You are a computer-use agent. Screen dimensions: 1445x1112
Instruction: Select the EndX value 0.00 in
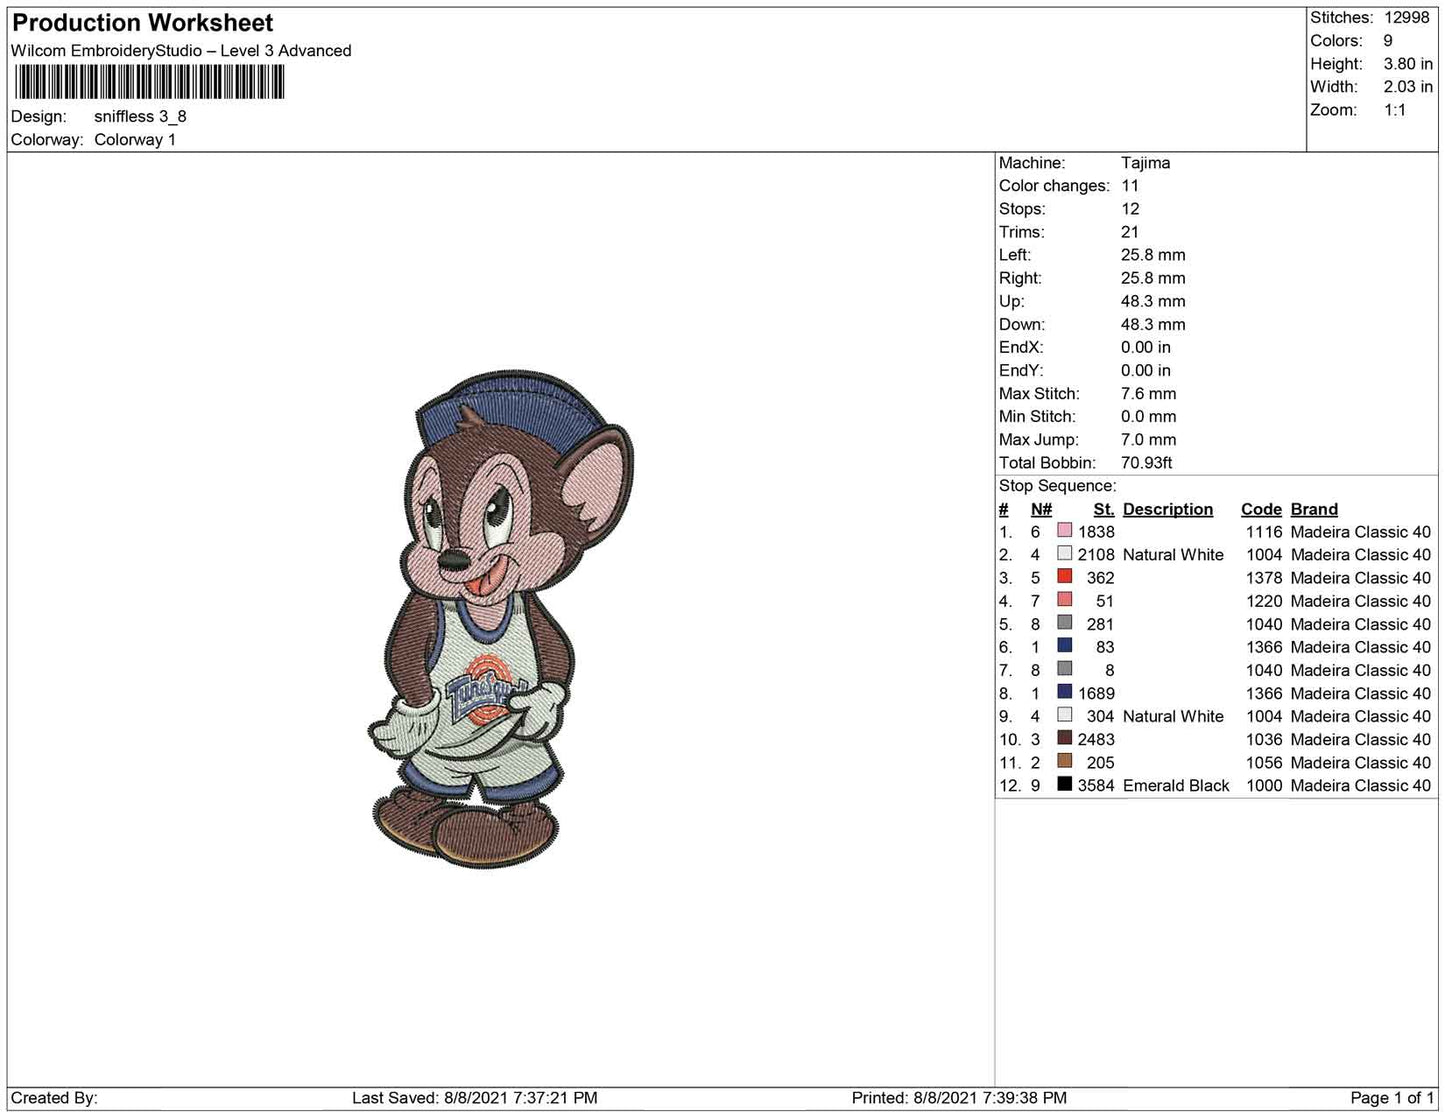coord(1146,347)
